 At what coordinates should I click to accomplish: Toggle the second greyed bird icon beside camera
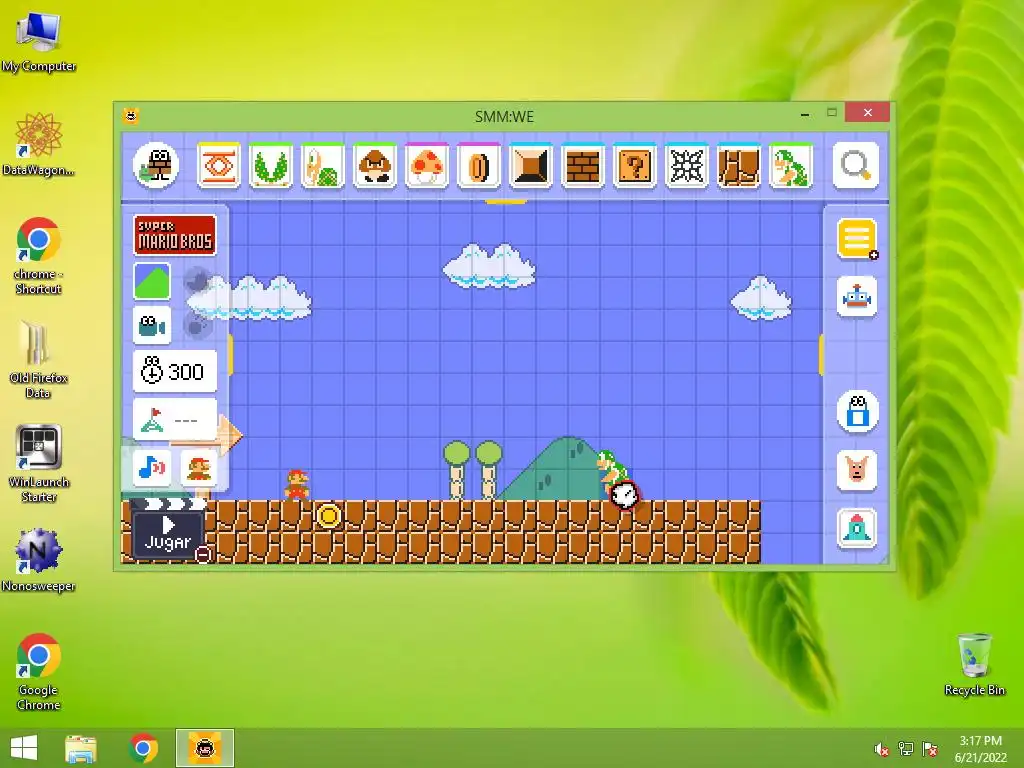tap(196, 325)
